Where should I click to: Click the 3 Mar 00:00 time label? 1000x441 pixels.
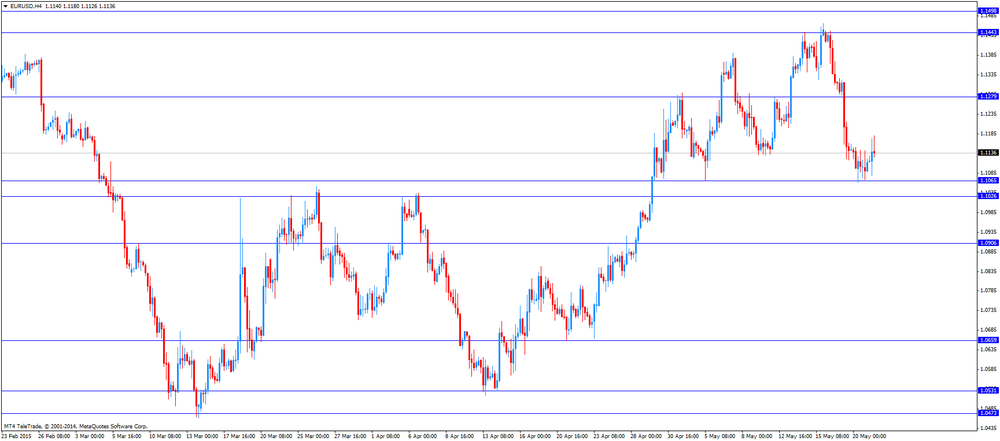coord(91,437)
